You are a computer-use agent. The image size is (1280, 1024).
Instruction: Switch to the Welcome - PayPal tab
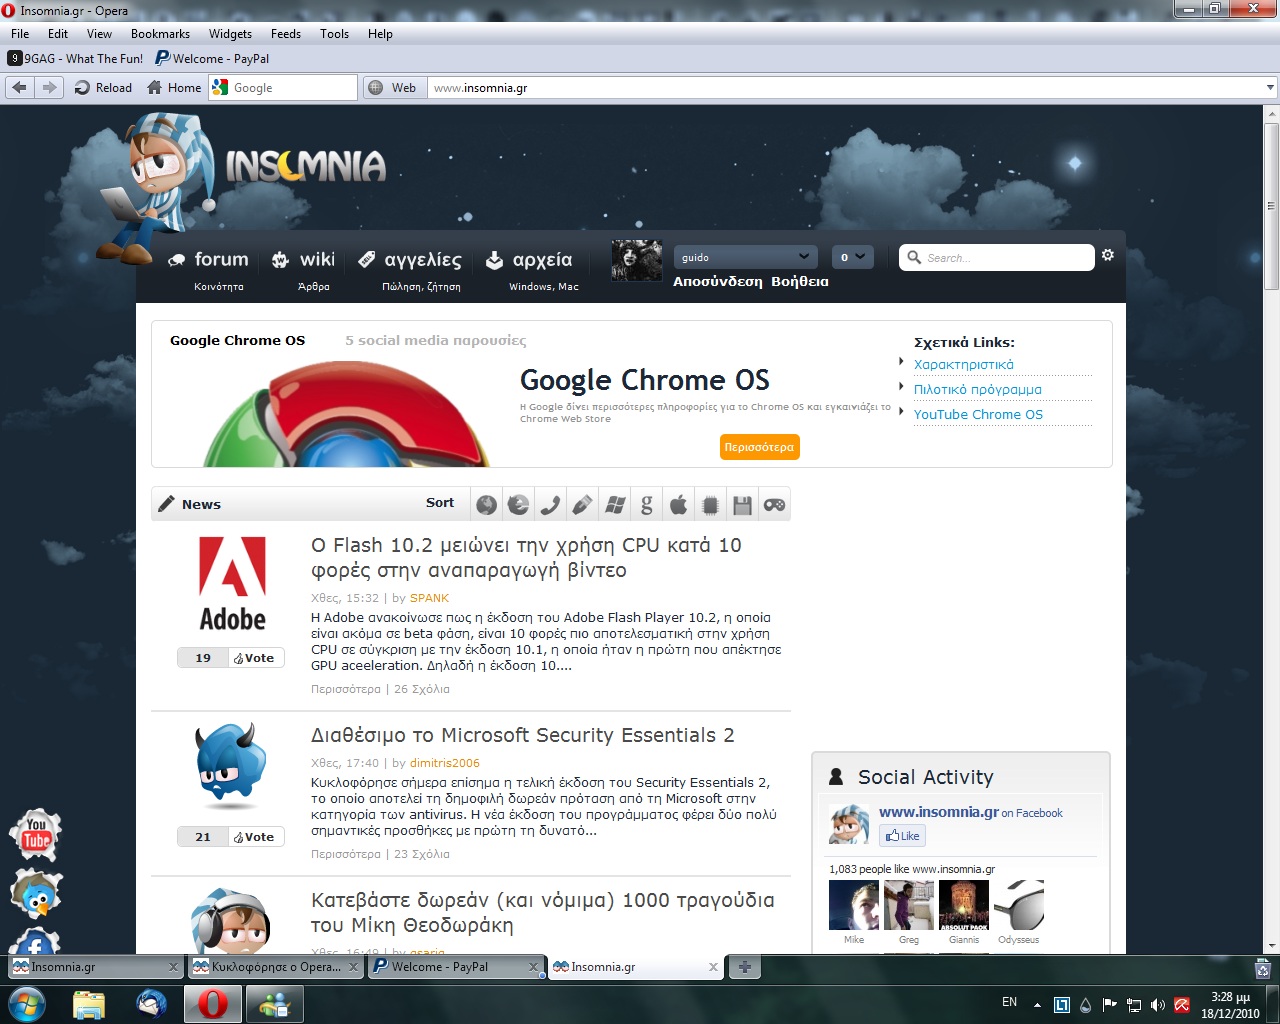click(457, 967)
